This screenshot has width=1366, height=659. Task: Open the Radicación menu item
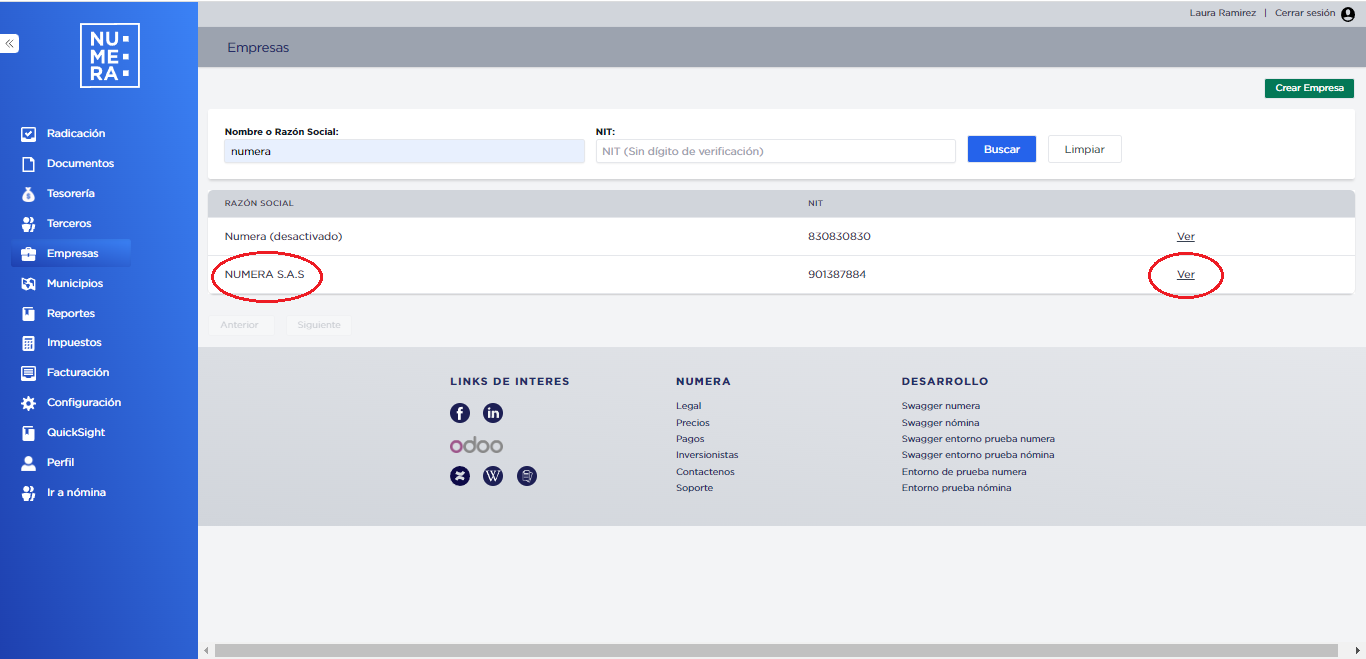tap(76, 134)
